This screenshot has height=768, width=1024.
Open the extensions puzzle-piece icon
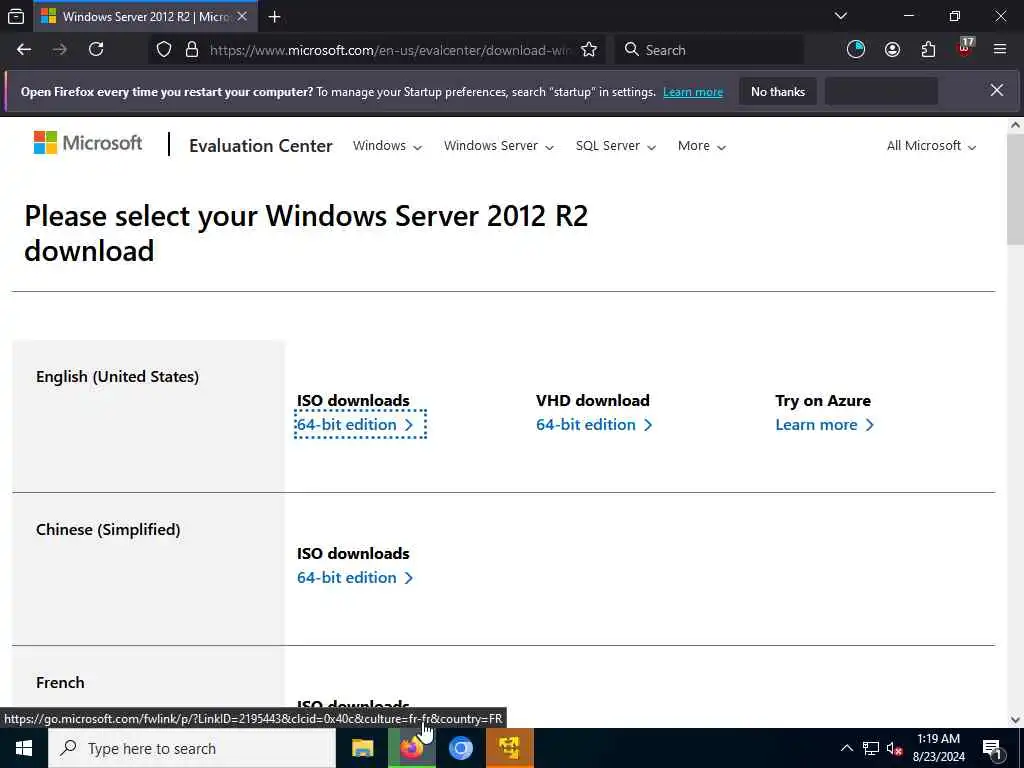[x=928, y=50]
